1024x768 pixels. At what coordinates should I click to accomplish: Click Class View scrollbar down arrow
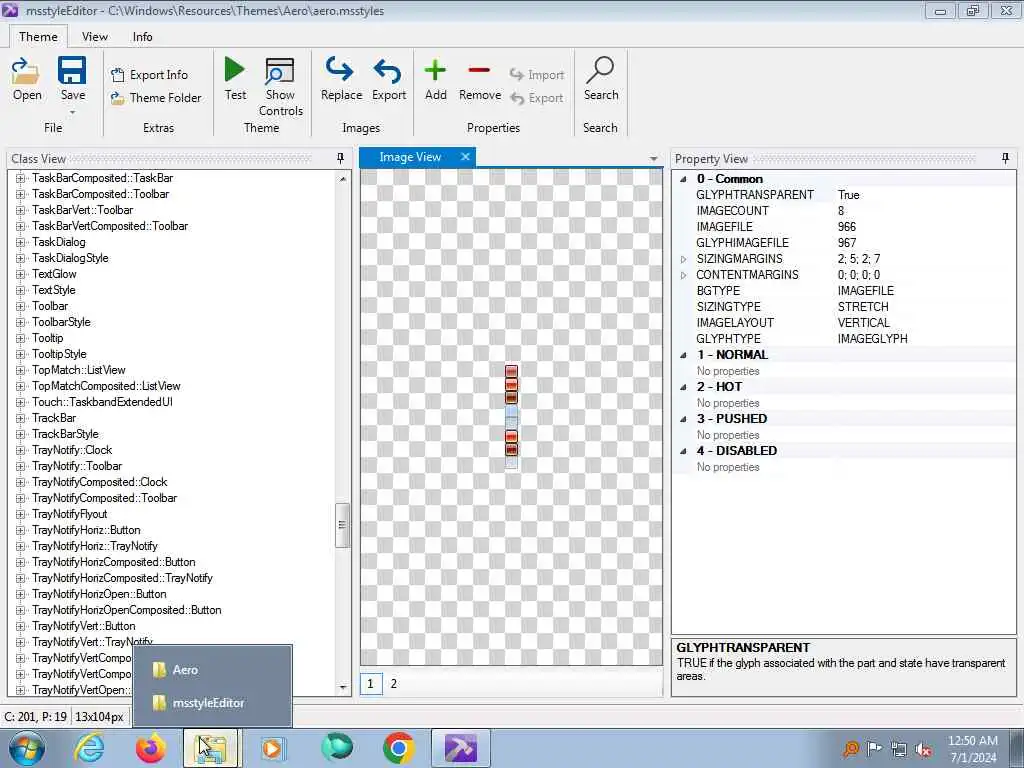[343, 687]
